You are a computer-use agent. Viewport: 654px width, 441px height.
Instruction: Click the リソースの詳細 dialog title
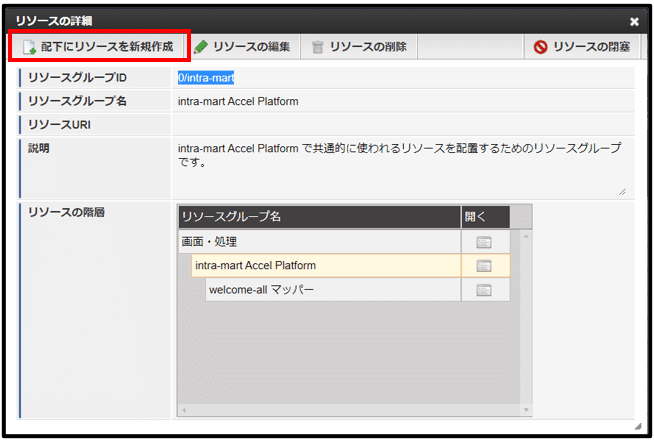[54, 21]
